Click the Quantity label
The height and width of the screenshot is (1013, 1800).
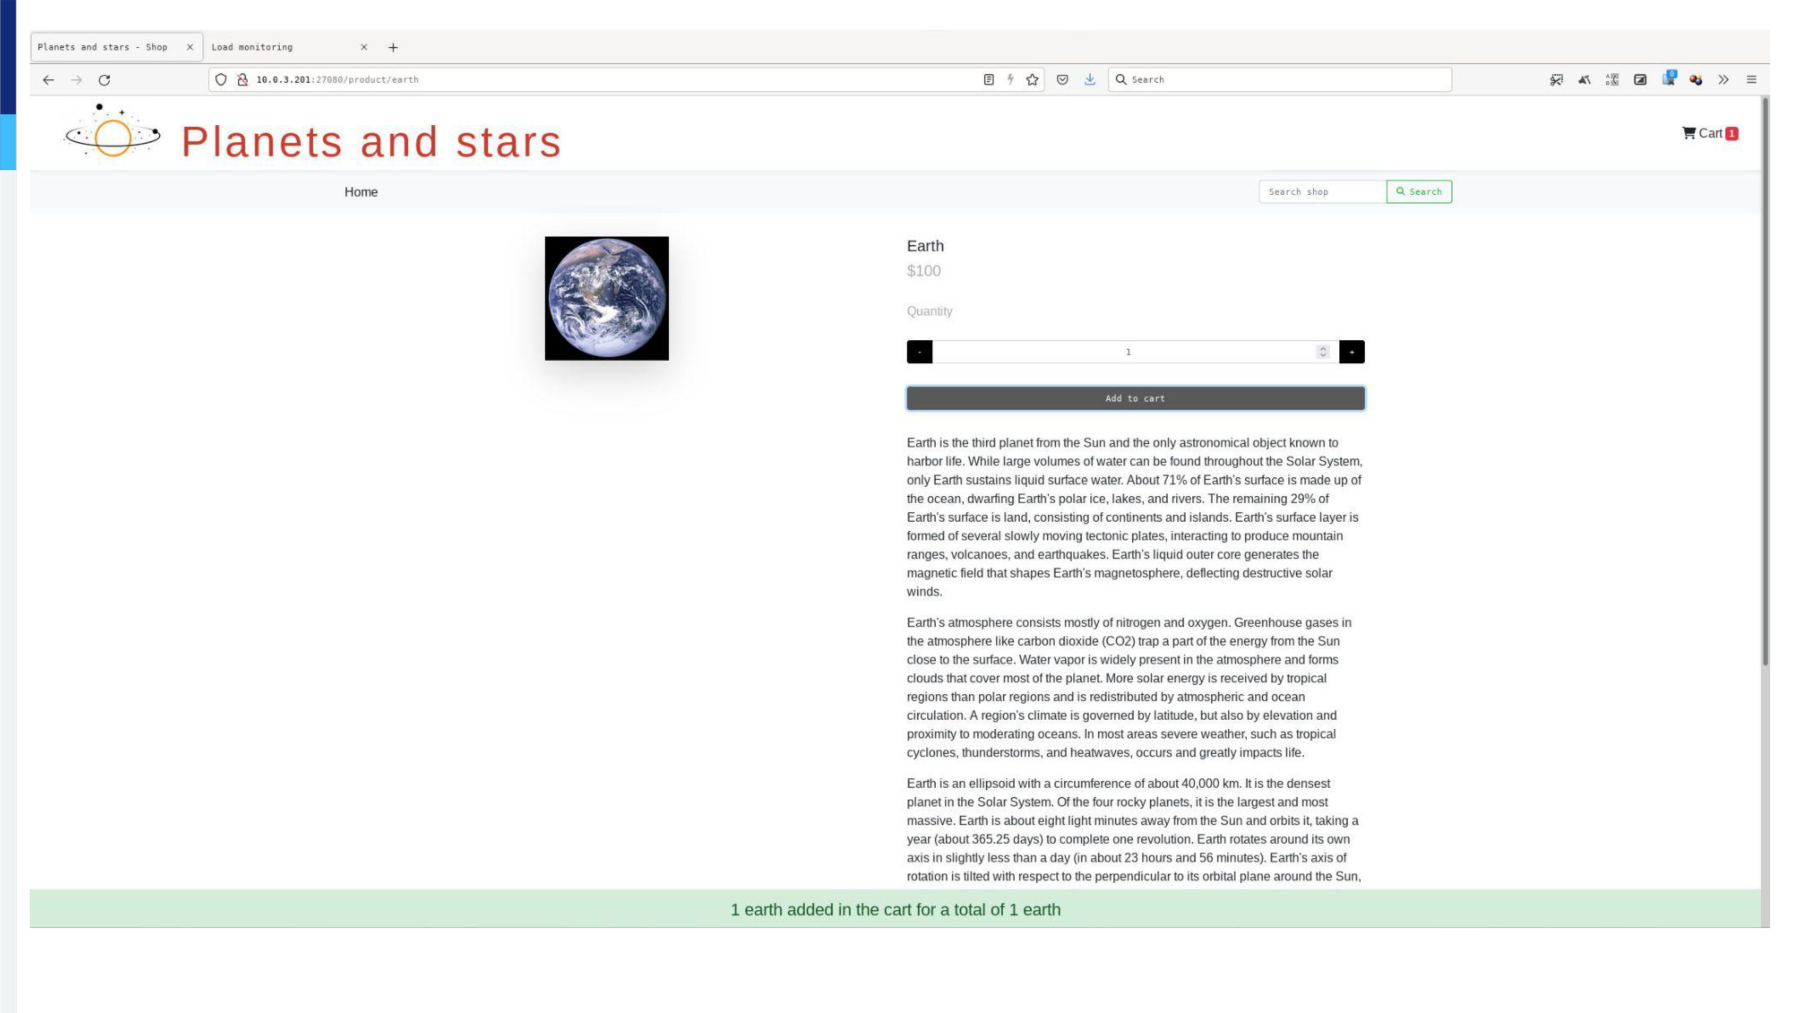(x=930, y=311)
